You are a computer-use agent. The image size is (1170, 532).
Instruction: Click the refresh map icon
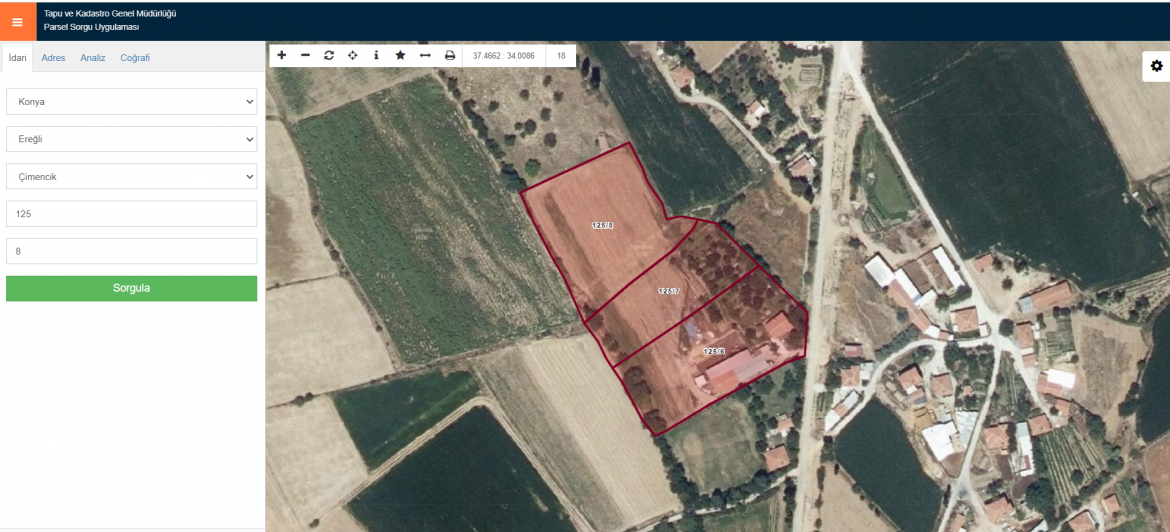pyautogui.click(x=329, y=55)
